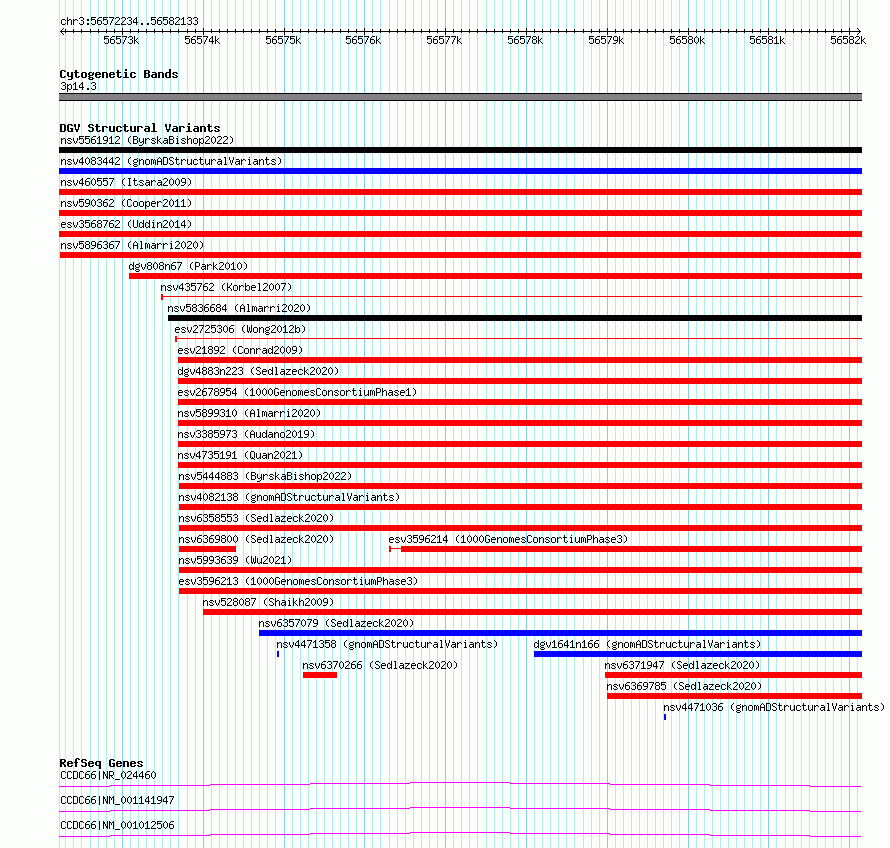Click the tiny blue marker under nsv4471358

[x=278, y=654]
